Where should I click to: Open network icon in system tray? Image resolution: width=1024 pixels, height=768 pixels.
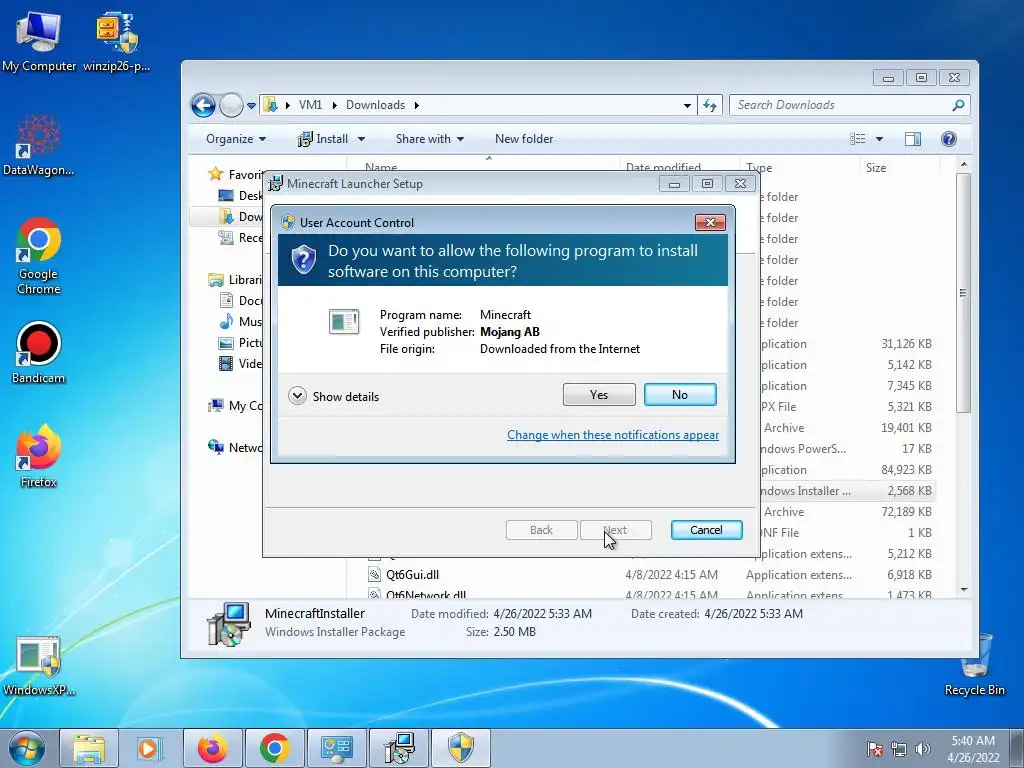(899, 749)
